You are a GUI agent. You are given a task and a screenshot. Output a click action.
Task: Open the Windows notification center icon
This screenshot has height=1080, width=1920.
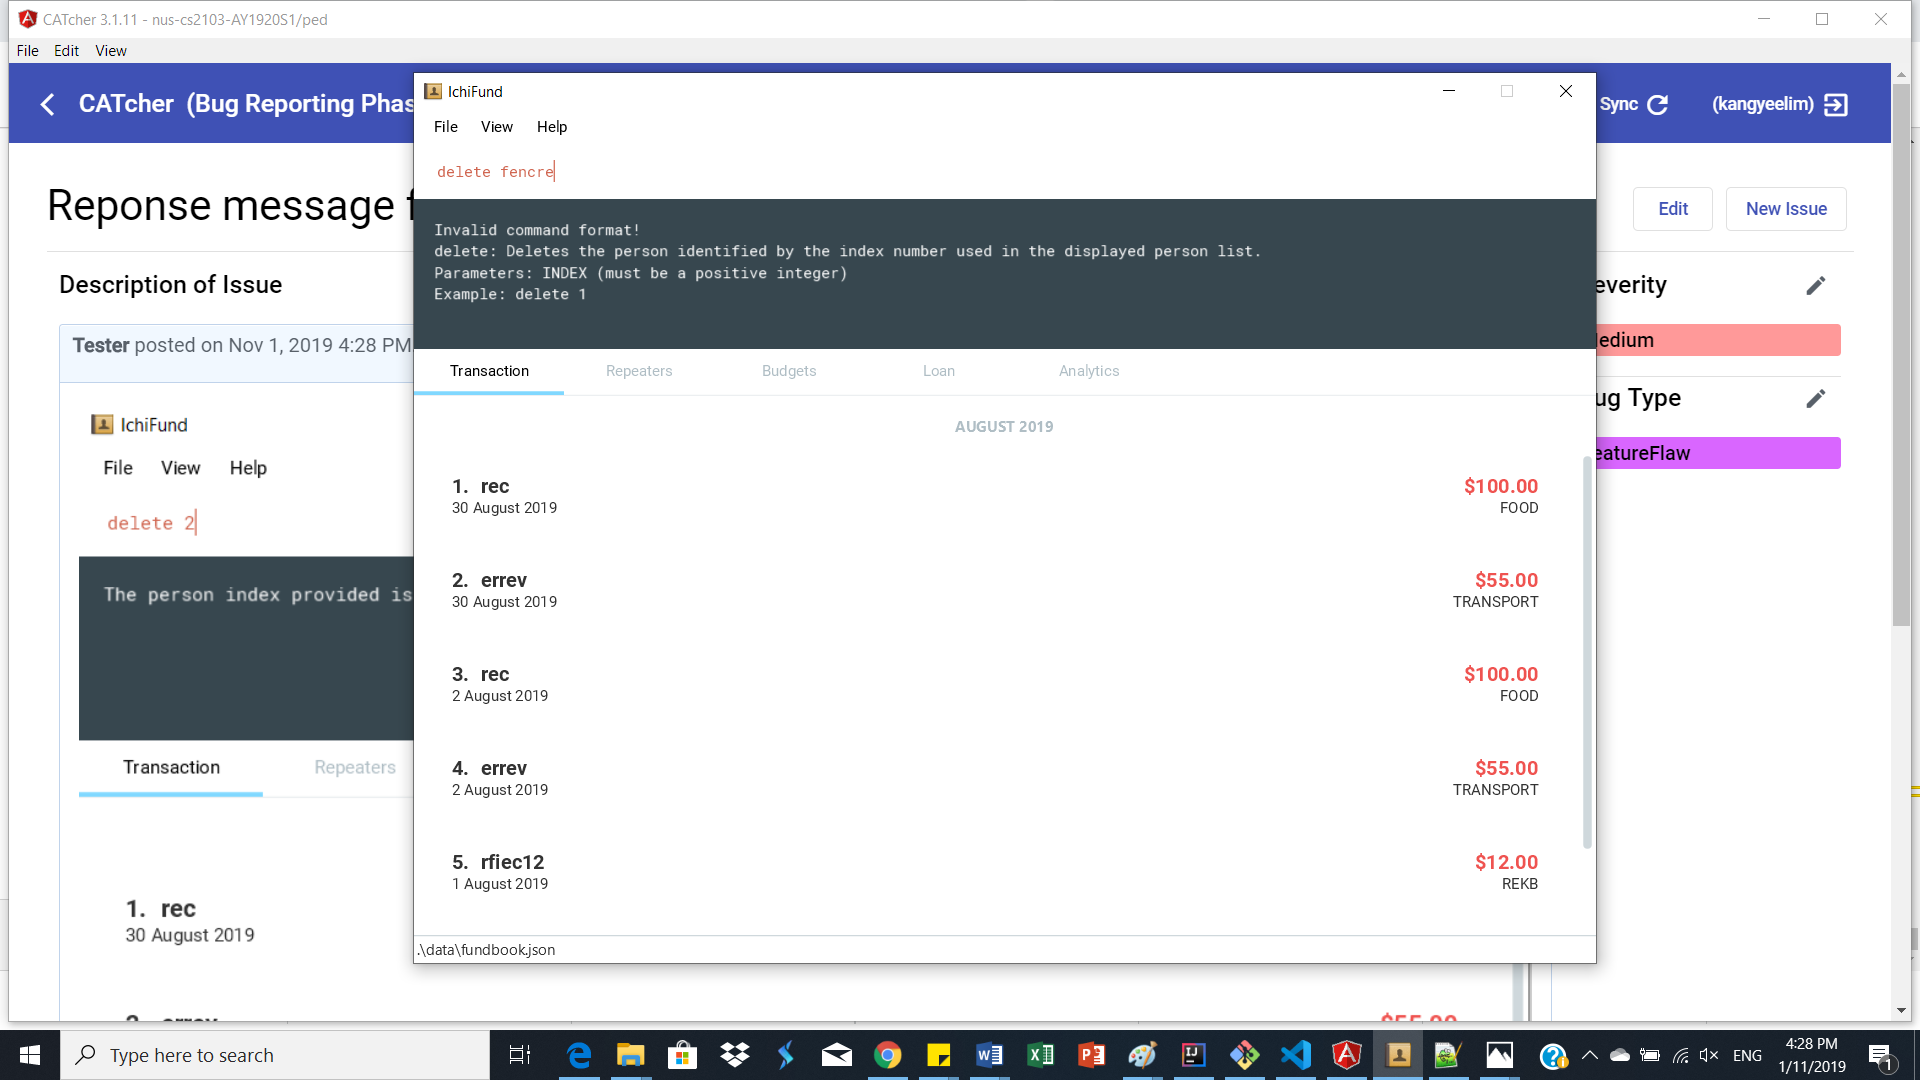(1880, 1055)
